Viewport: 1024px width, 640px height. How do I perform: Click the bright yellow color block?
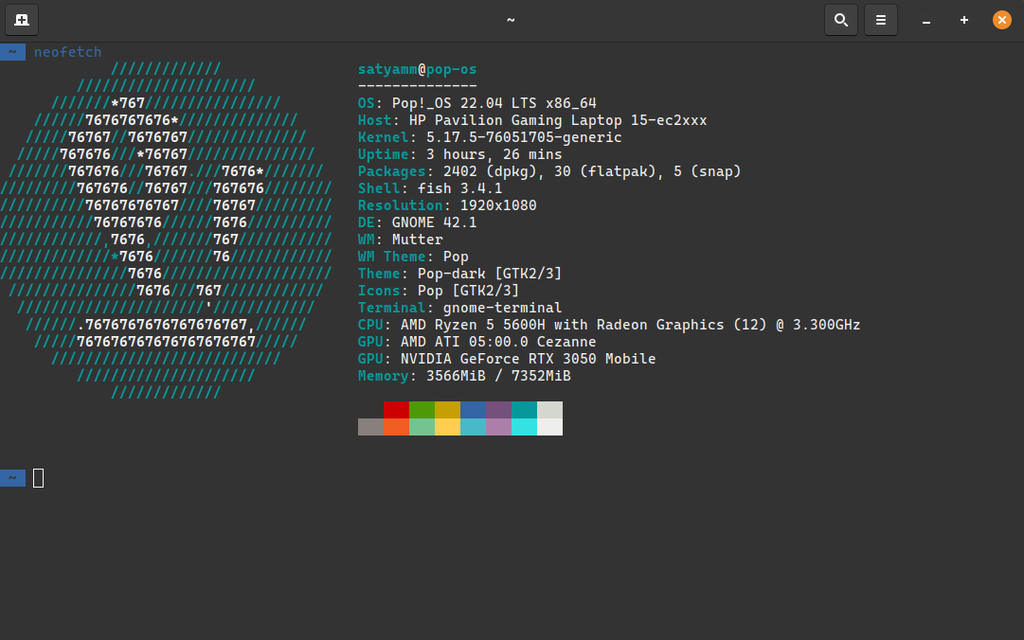[x=447, y=427]
